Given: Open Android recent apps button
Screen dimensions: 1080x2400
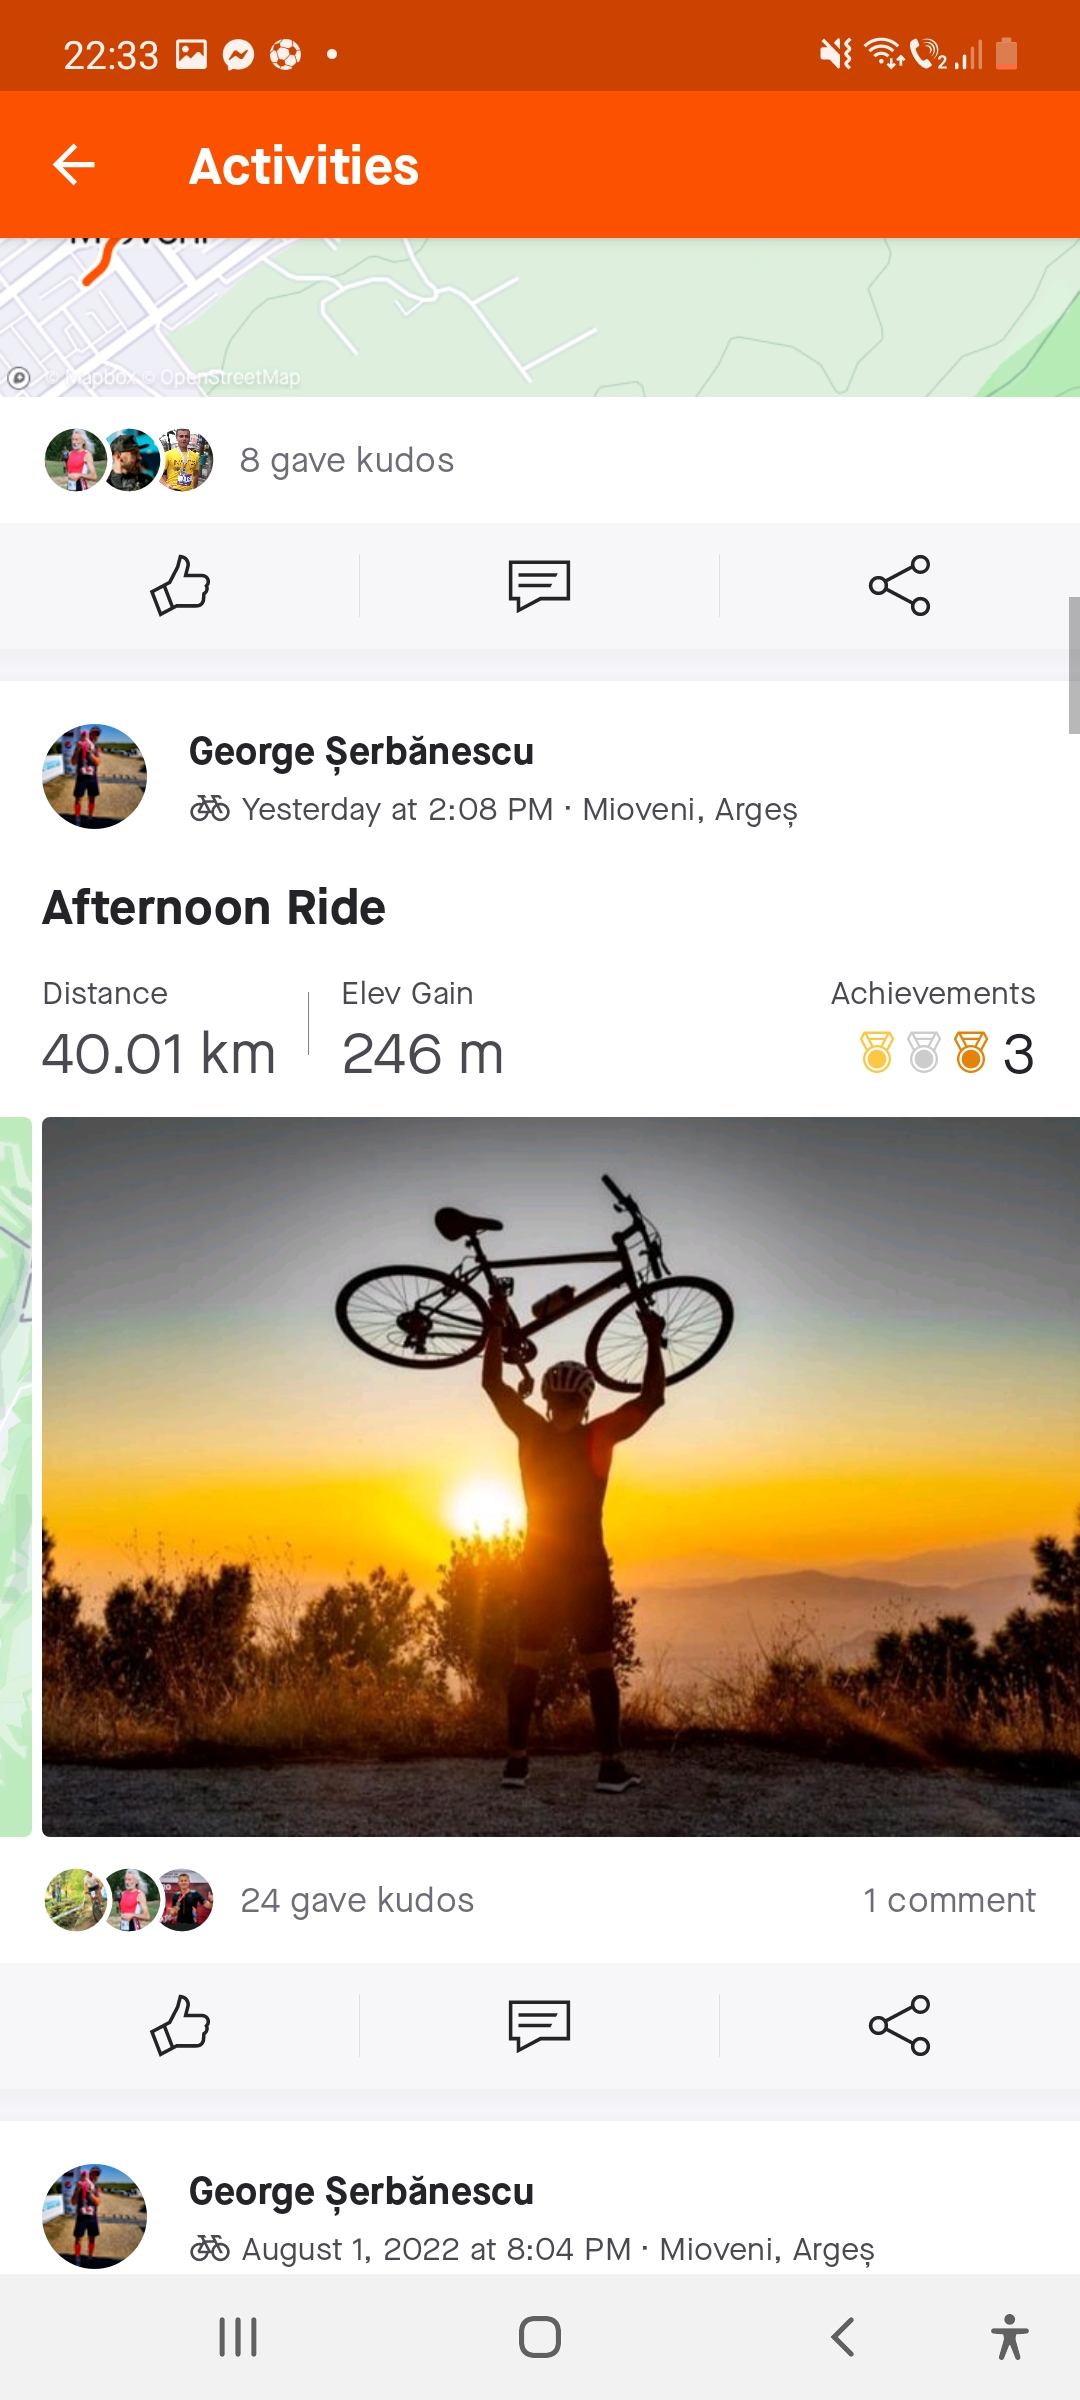Looking at the screenshot, I should (x=238, y=2337).
